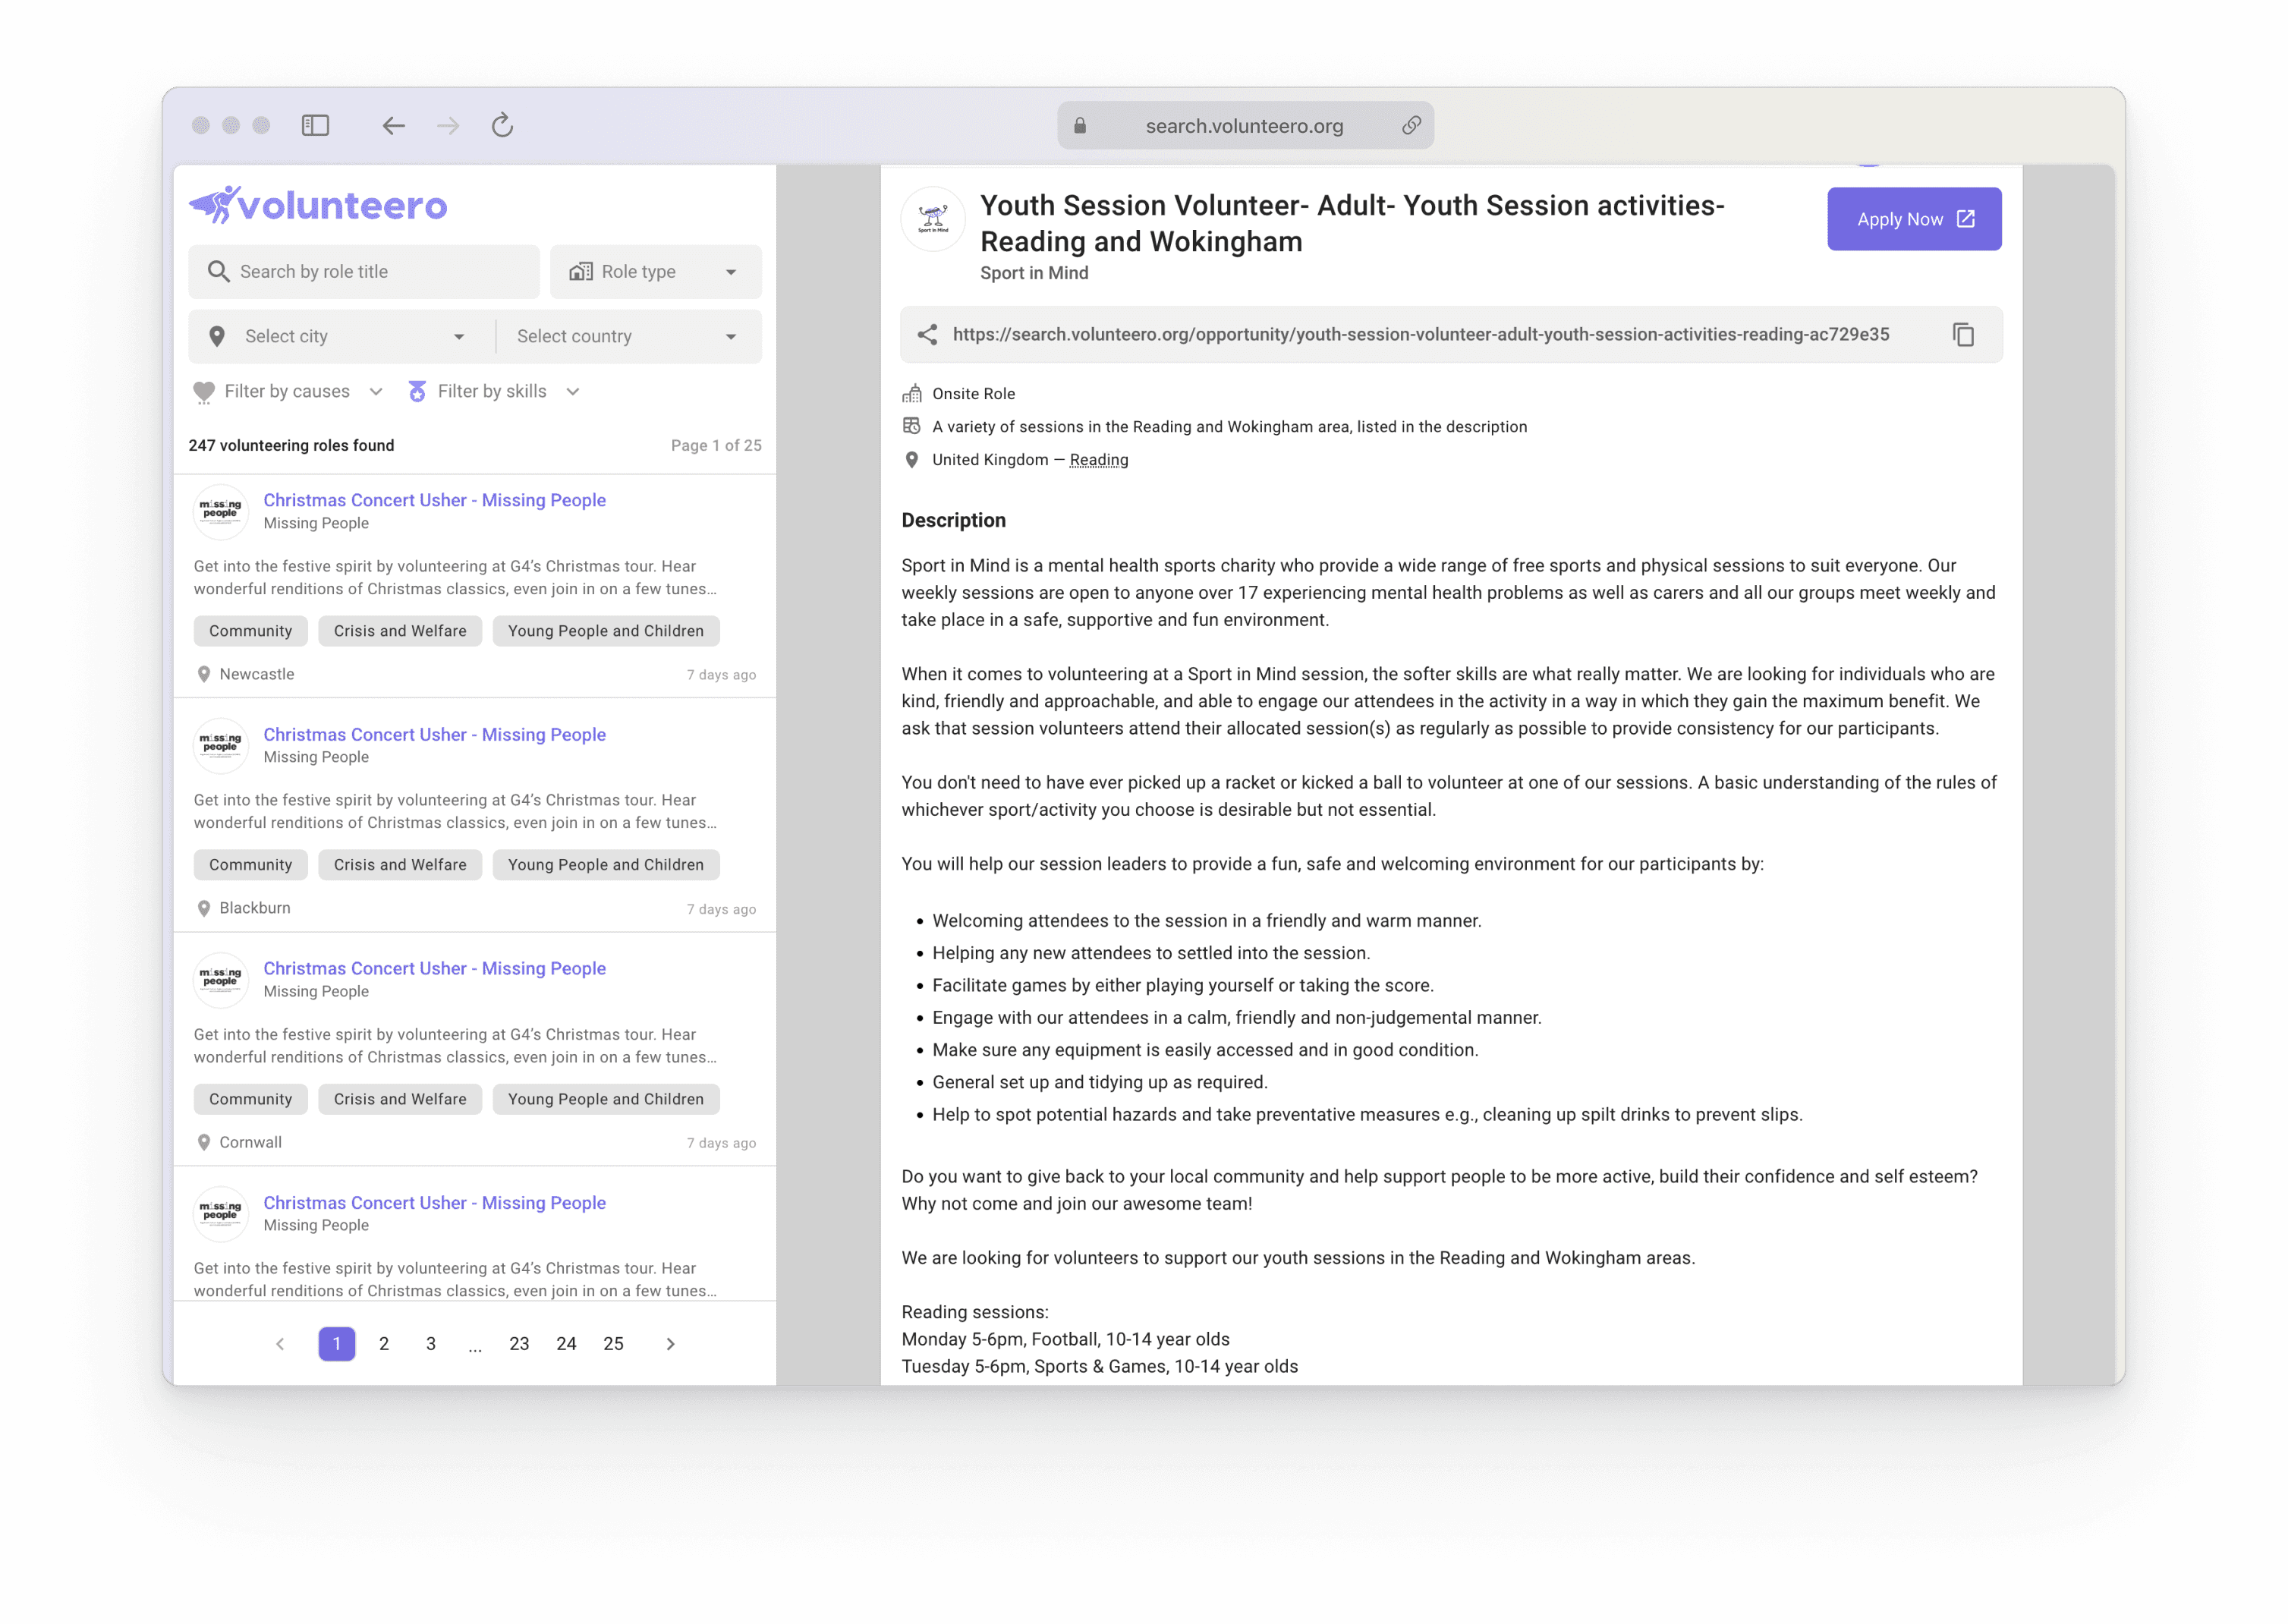The width and height of the screenshot is (2288, 1624).
Task: Toggle the browser sidebar panel icon
Action: (315, 125)
